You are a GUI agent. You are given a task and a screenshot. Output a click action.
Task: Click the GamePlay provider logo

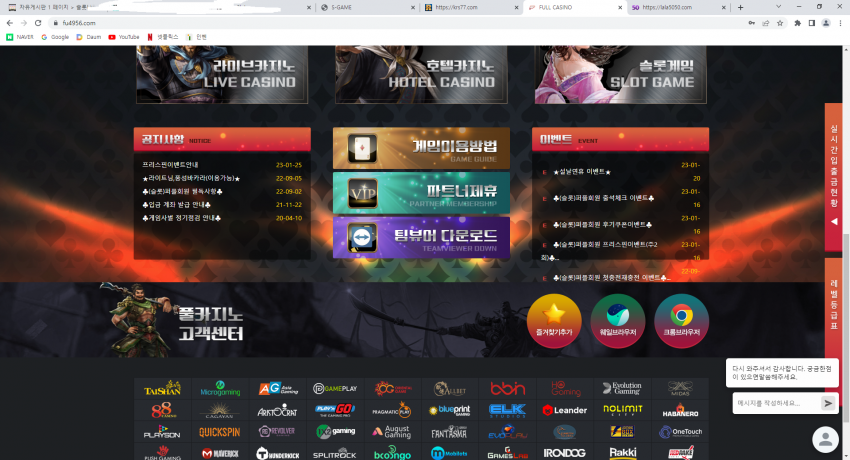click(335, 388)
